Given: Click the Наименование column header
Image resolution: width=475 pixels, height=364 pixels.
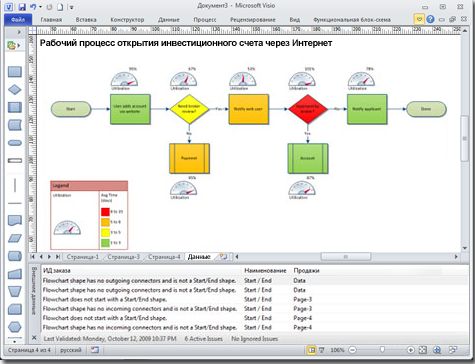Looking at the screenshot, I should [x=265, y=271].
